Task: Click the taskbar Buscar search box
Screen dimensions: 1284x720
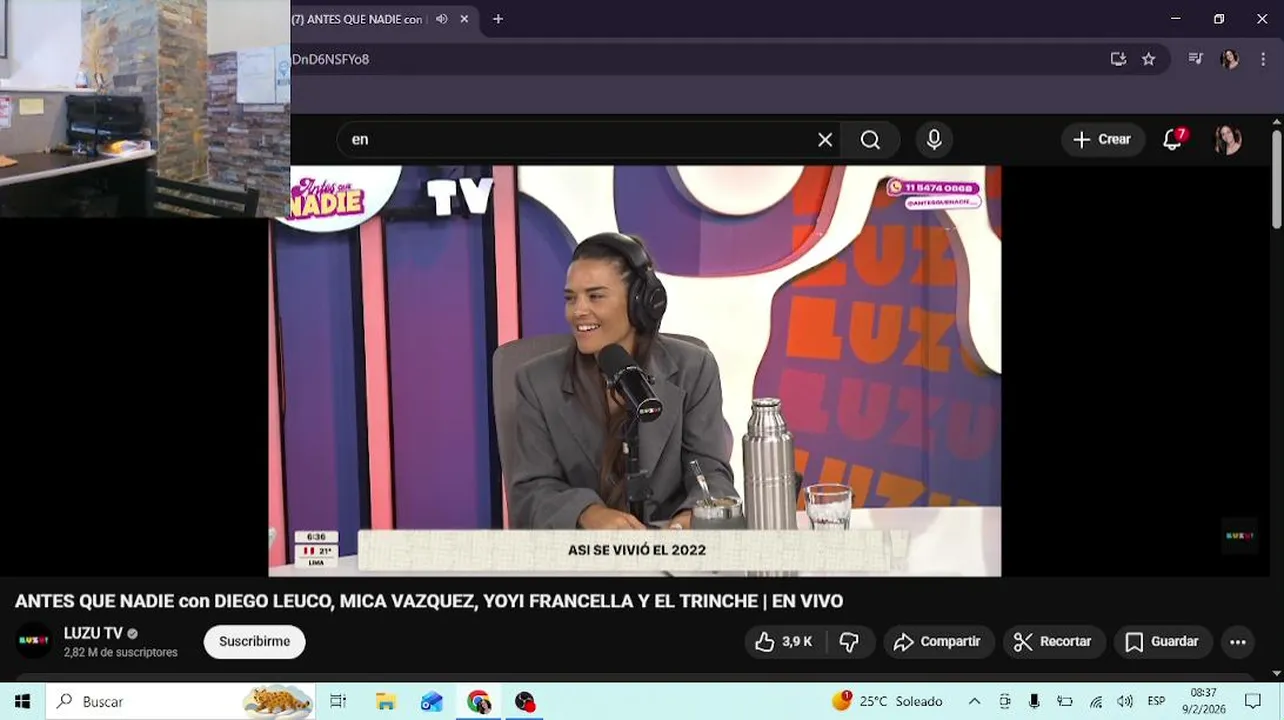Action: 180,701
